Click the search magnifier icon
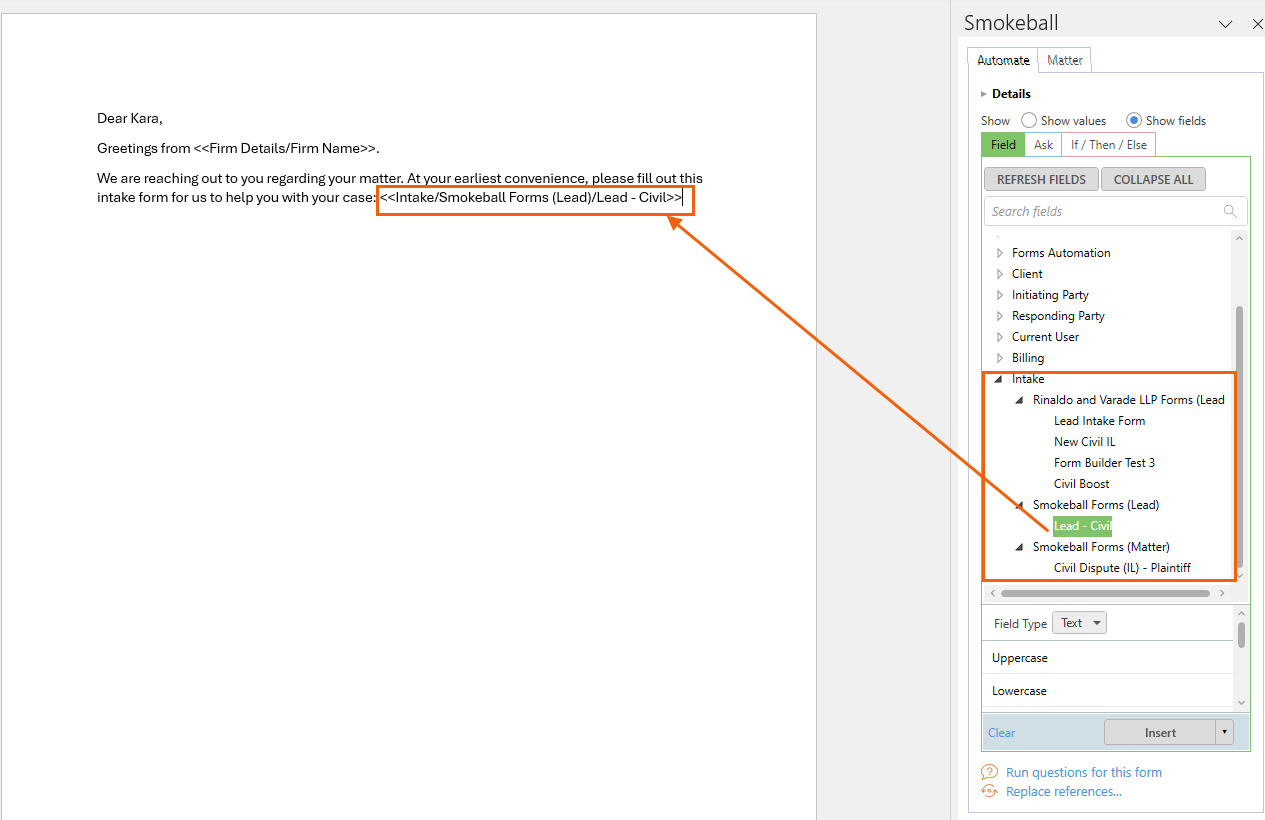The image size is (1265, 820). 1230,211
